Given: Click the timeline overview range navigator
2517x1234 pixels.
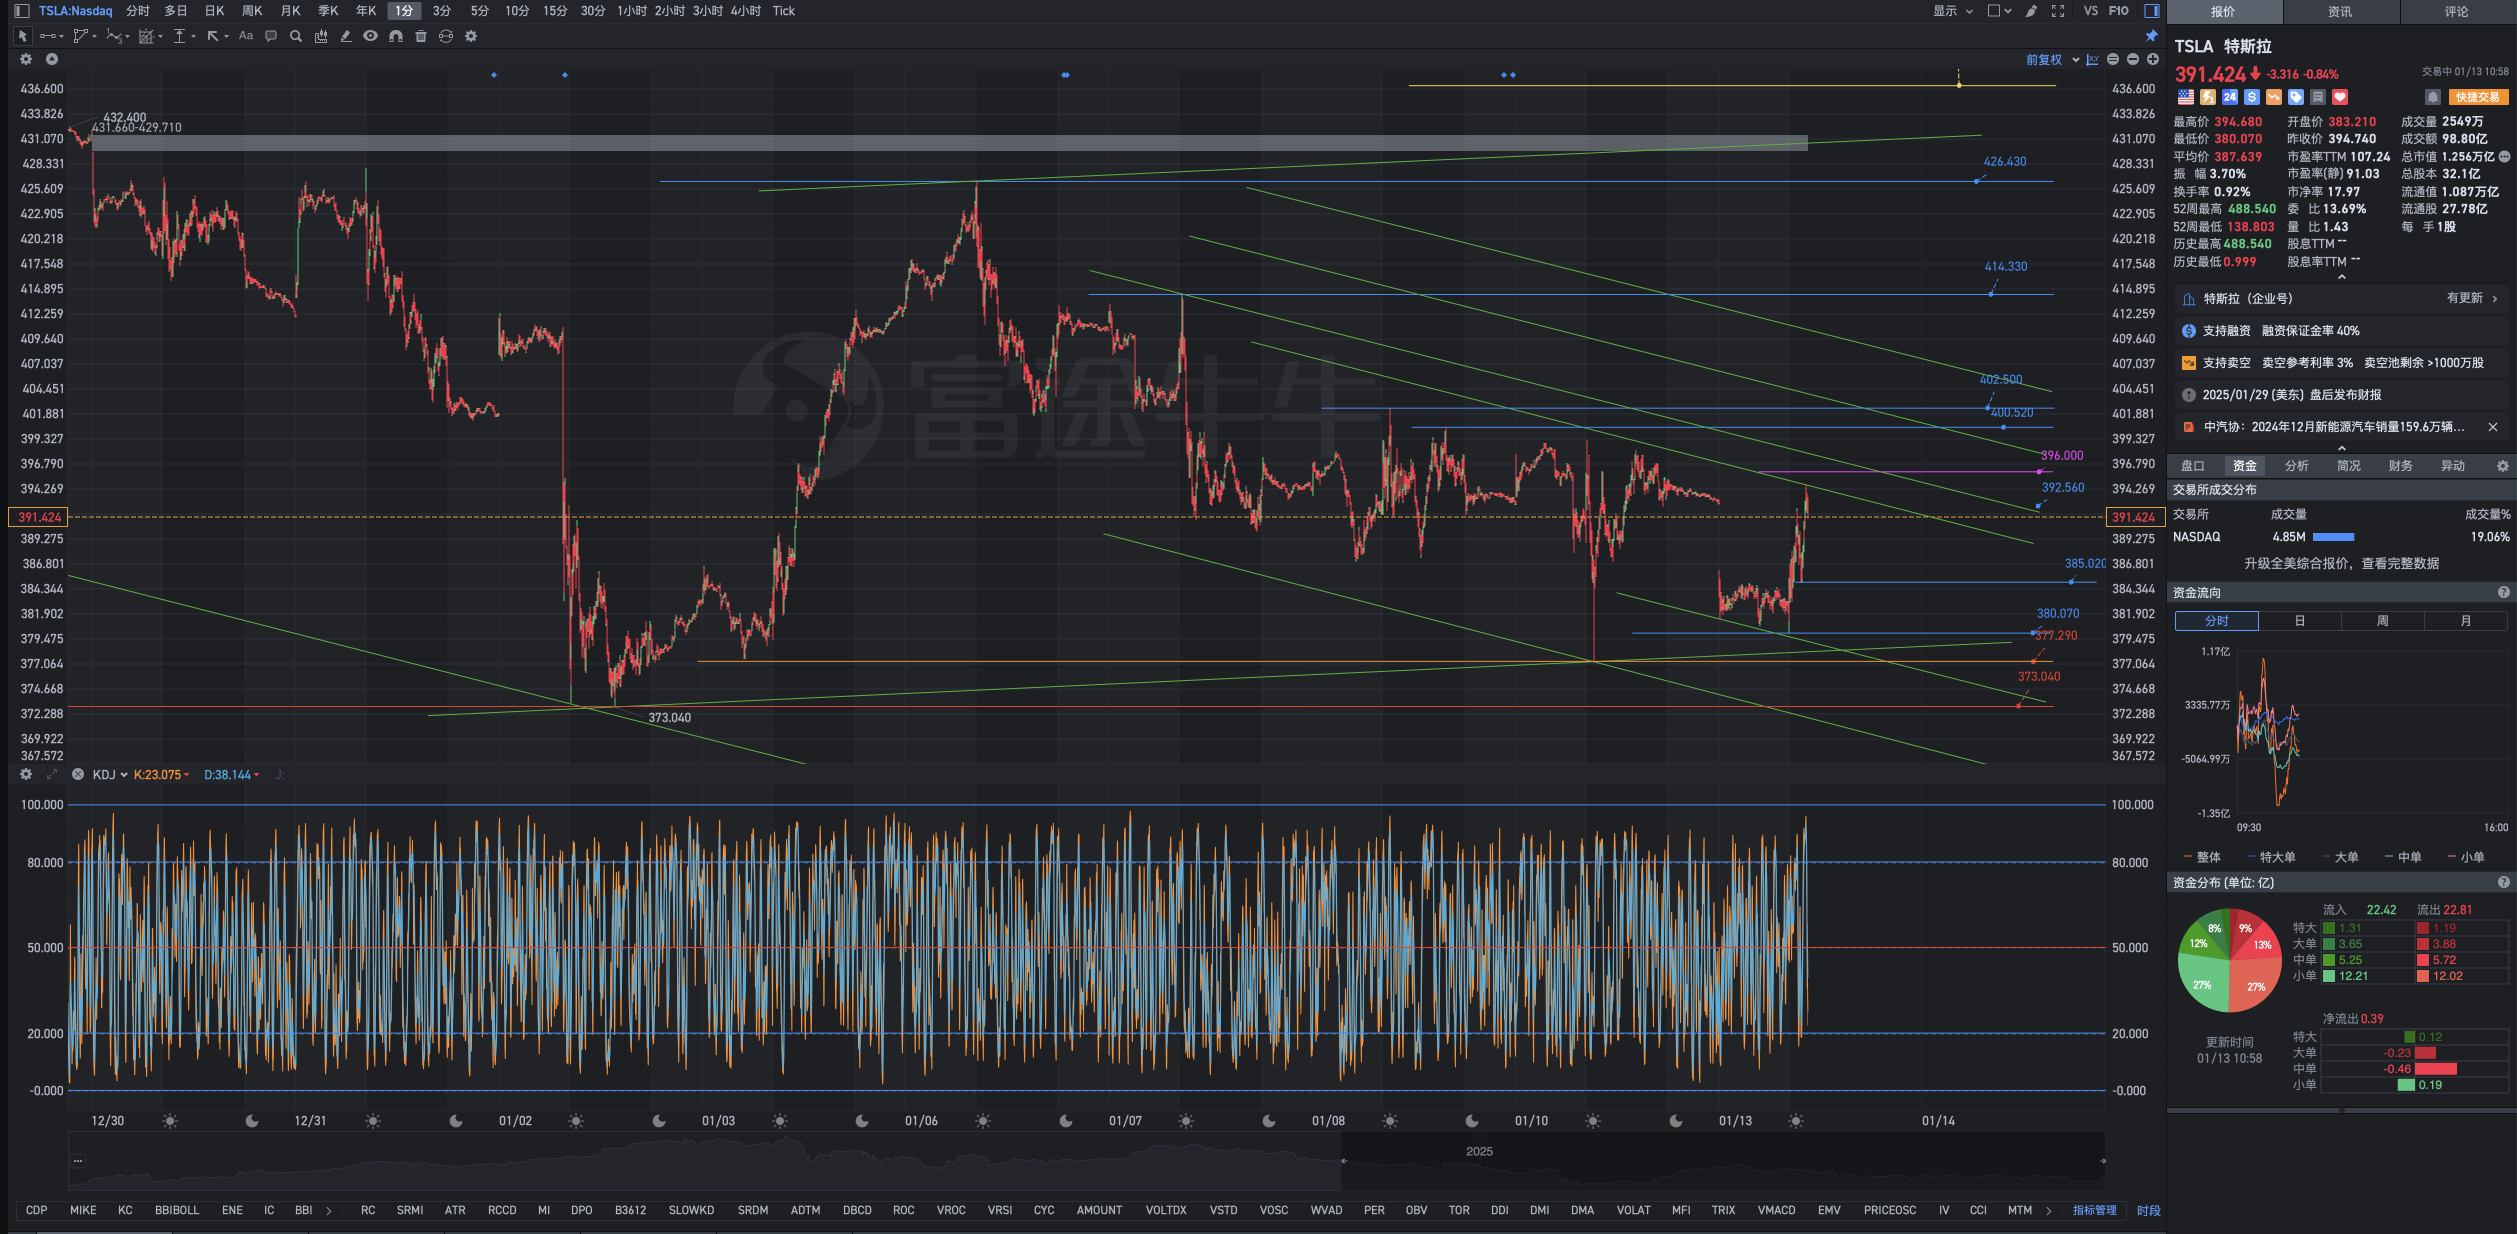Looking at the screenshot, I should click(1086, 1161).
